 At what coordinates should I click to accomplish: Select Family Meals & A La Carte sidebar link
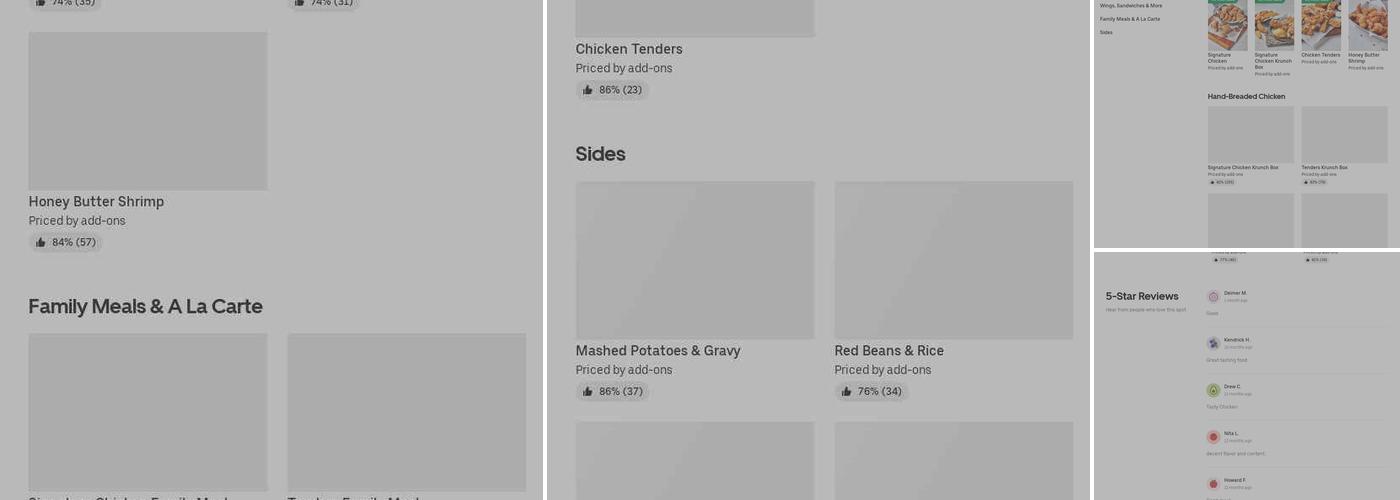(x=1130, y=19)
